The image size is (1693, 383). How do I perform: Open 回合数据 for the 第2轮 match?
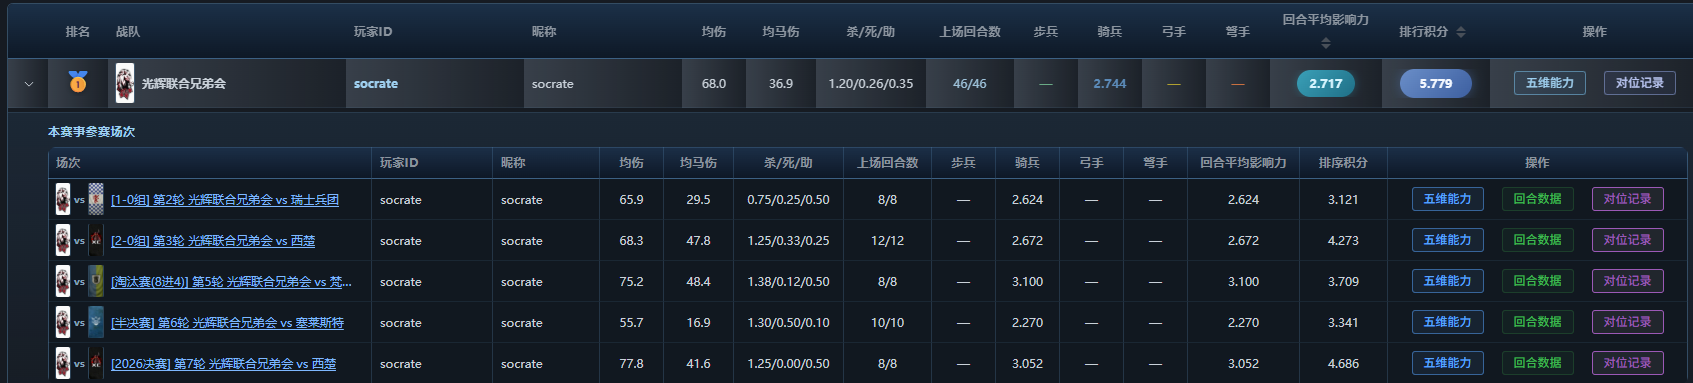(1537, 199)
